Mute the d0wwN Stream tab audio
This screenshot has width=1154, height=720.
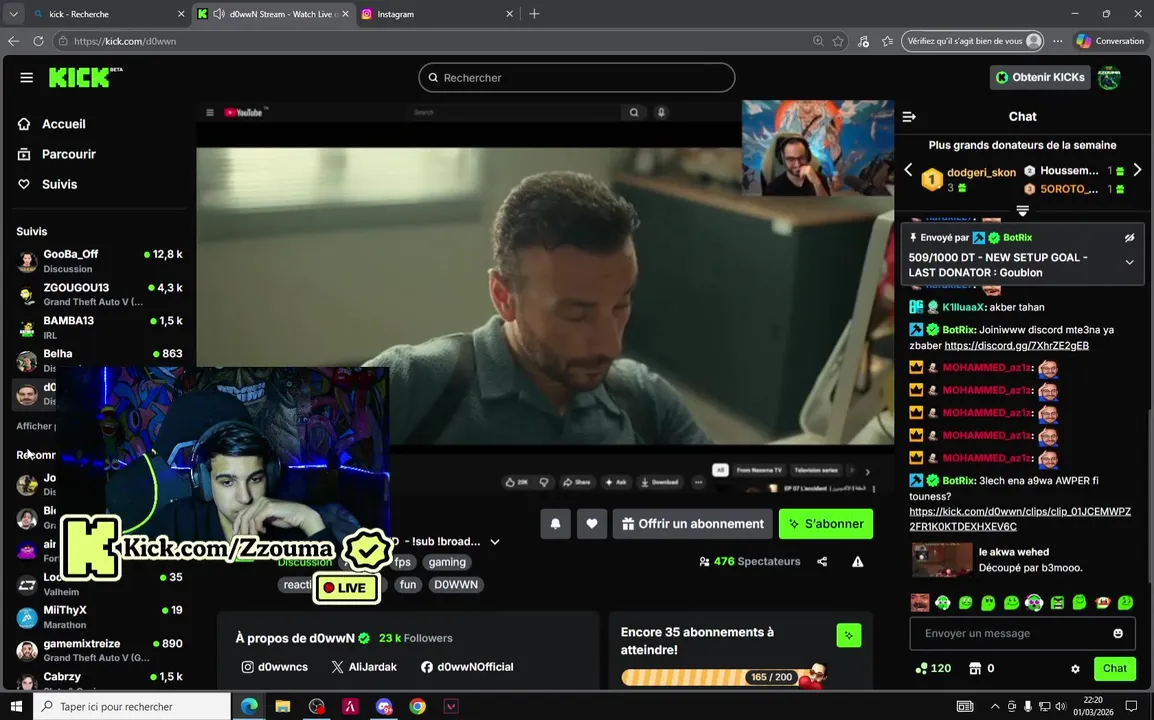click(x=219, y=14)
